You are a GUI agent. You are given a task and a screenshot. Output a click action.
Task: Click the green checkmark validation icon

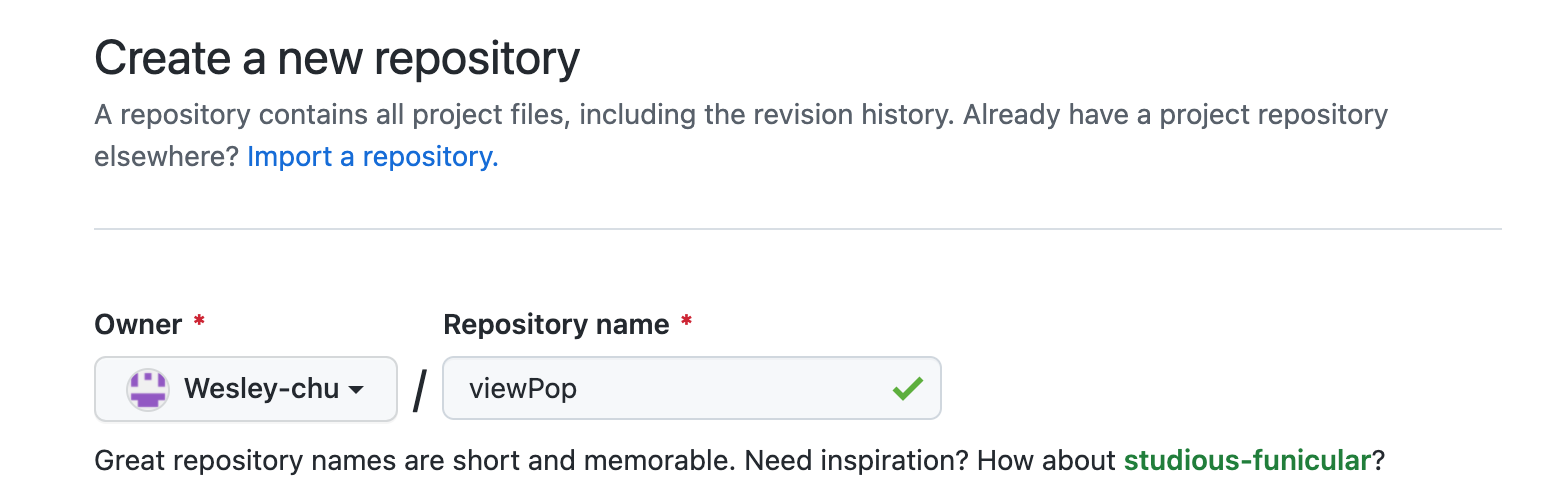pyautogui.click(x=907, y=389)
